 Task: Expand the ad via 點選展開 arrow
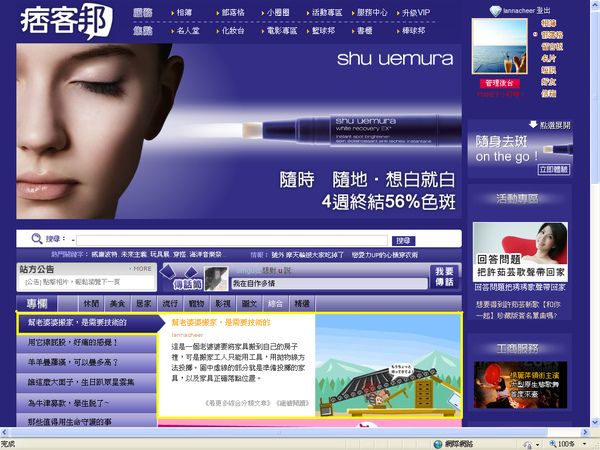coord(550,125)
